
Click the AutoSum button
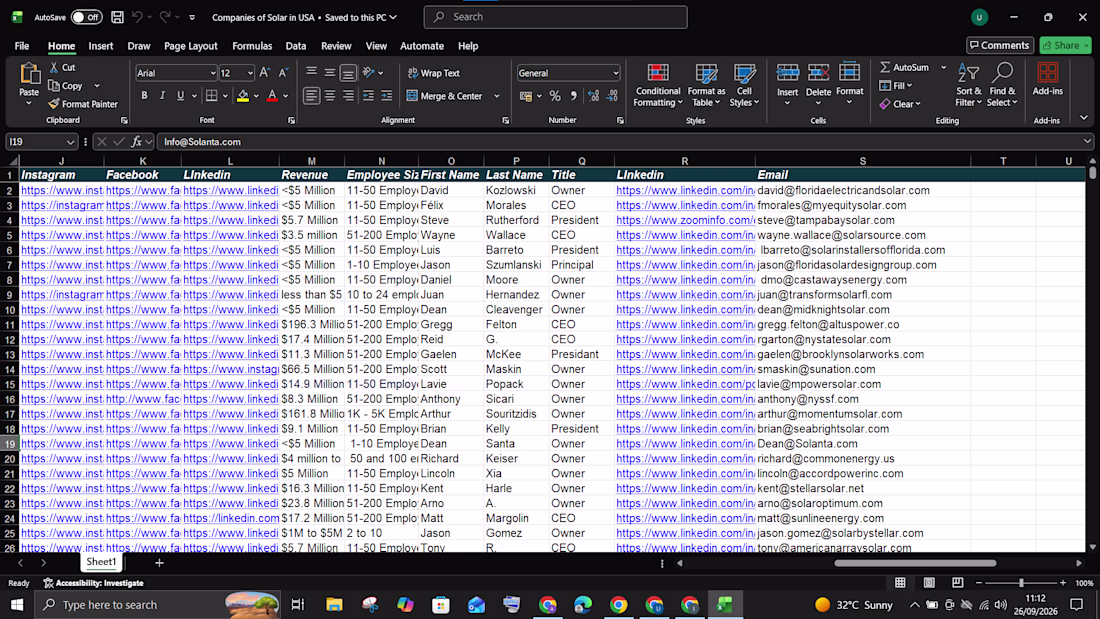pyautogui.click(x=904, y=67)
